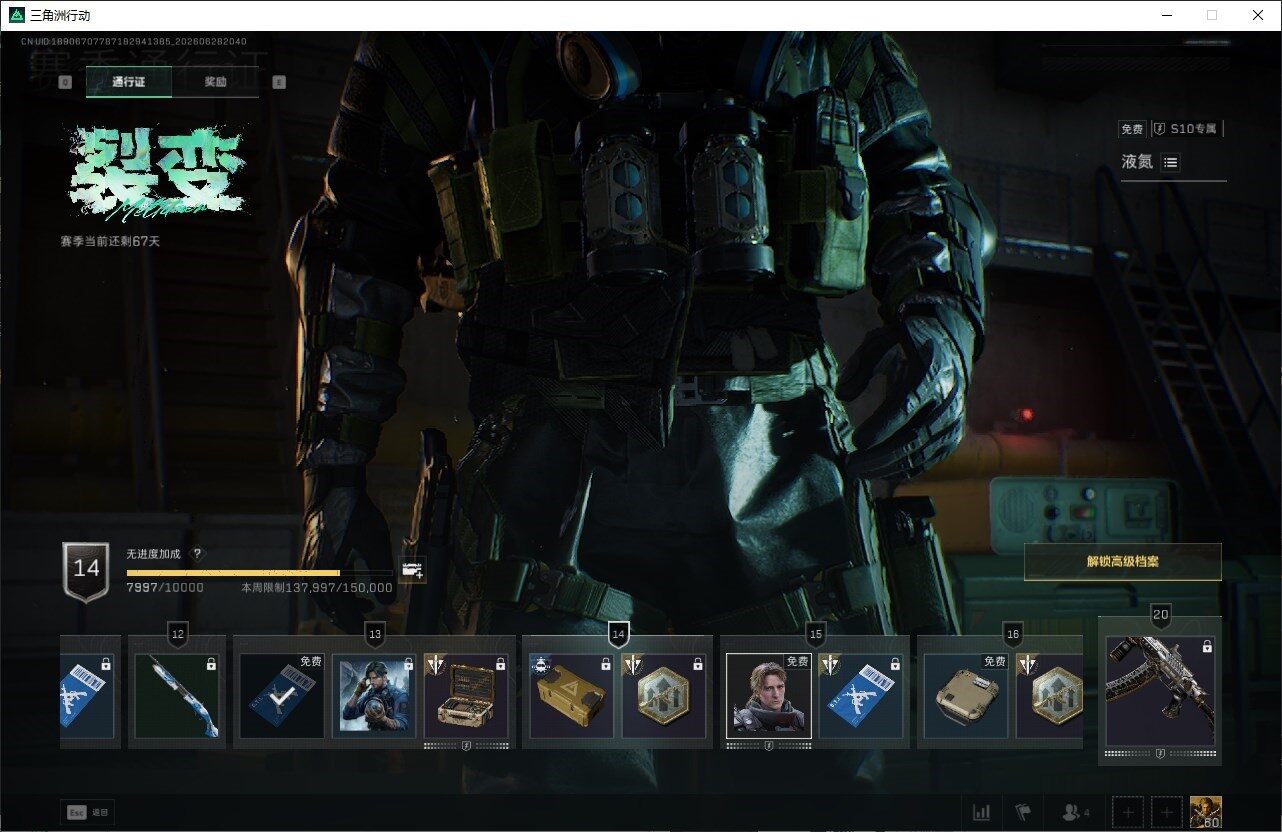
Task: Select the level 15 free character portrait reward
Action: point(769,695)
